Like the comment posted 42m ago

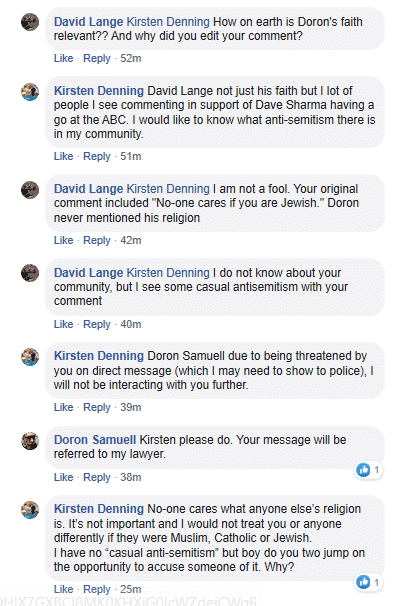point(63,240)
